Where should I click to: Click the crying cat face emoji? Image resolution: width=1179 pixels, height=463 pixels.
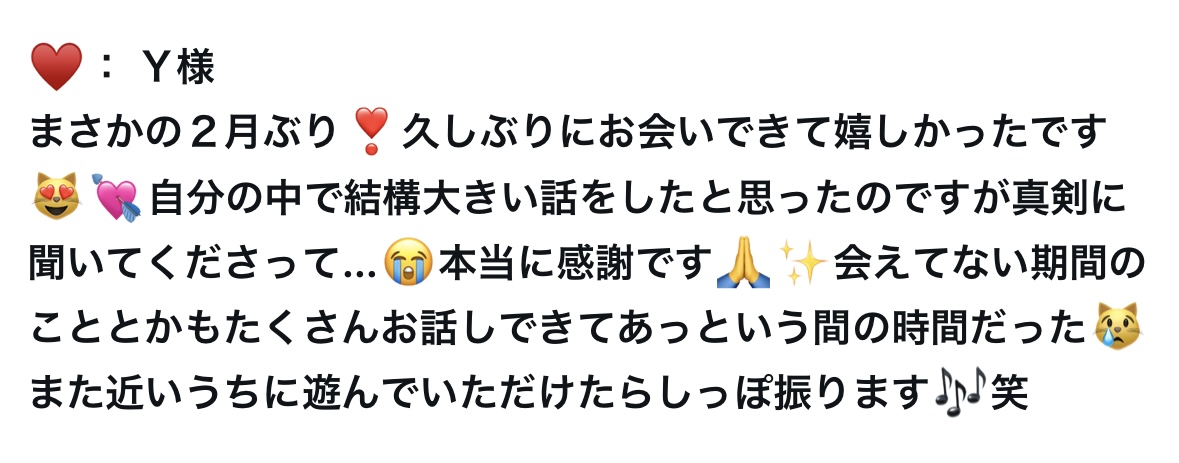[1117, 327]
